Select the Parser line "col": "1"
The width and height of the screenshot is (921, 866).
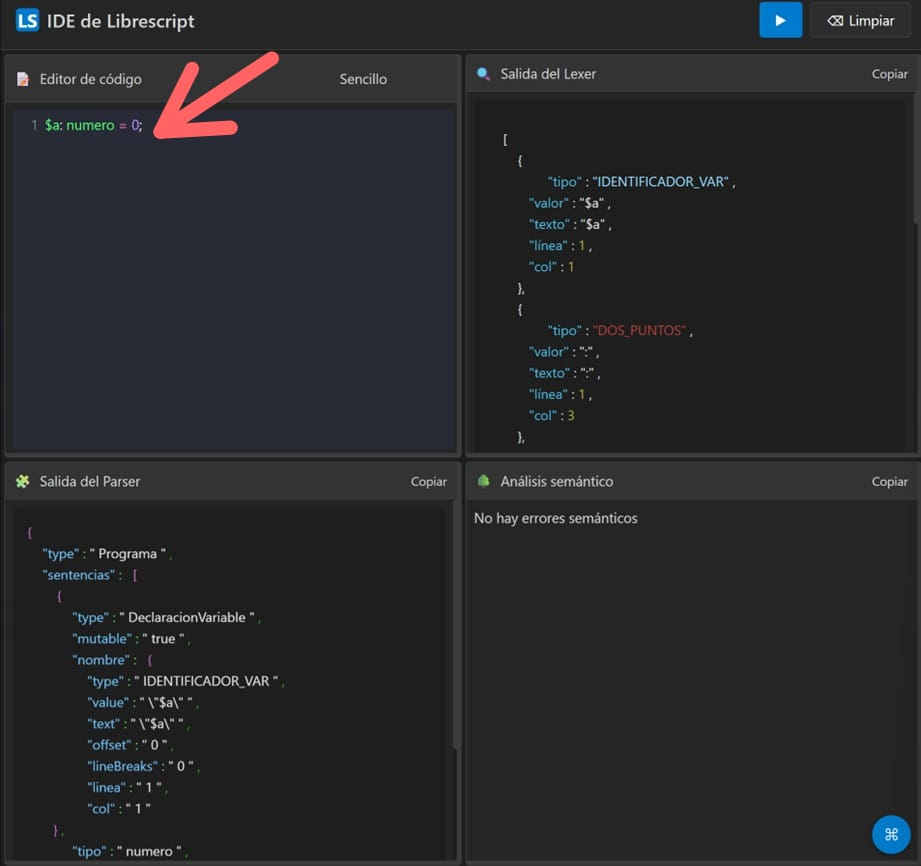(119, 809)
